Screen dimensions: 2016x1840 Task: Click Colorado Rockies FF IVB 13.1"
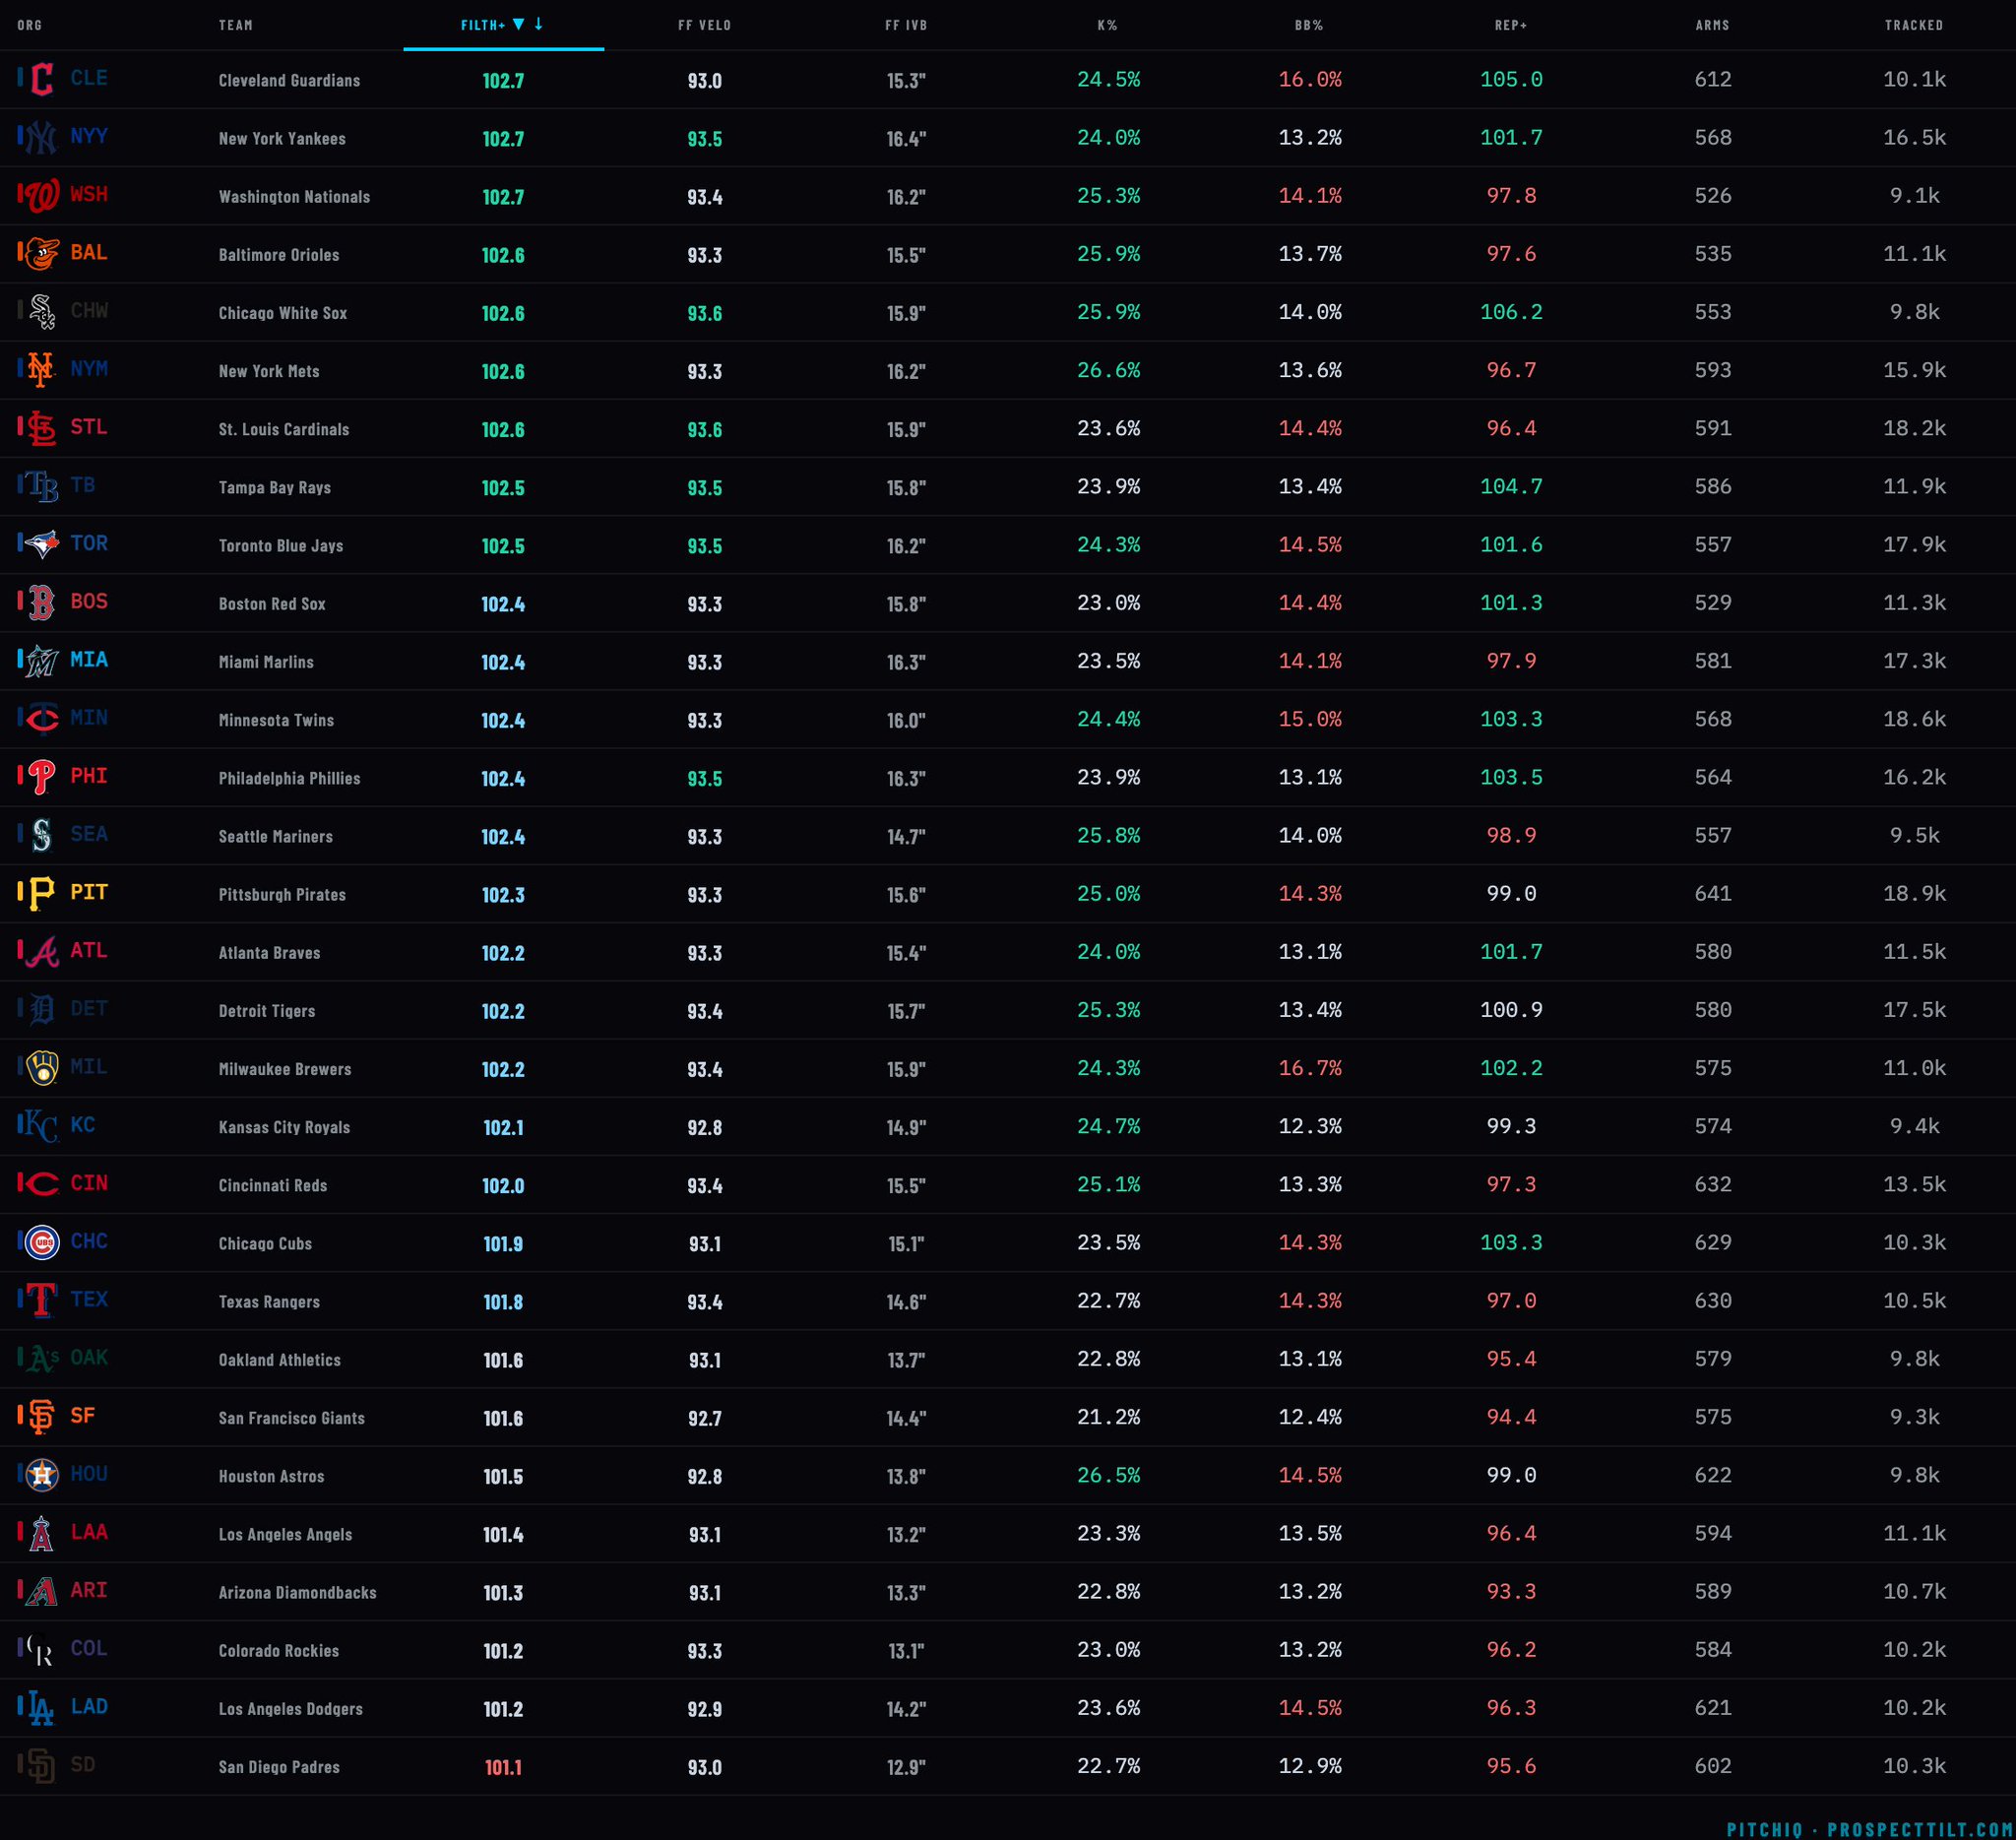(x=906, y=1650)
